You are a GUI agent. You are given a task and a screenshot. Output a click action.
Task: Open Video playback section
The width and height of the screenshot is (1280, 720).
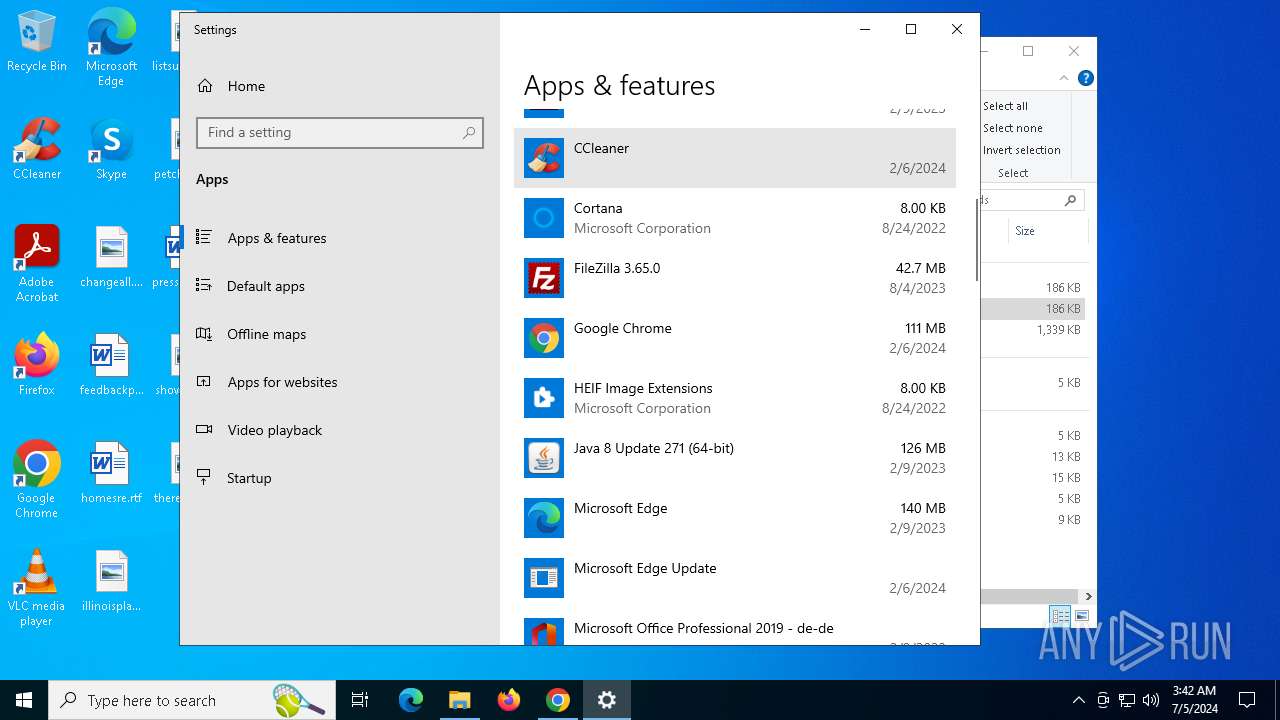click(x=340, y=430)
